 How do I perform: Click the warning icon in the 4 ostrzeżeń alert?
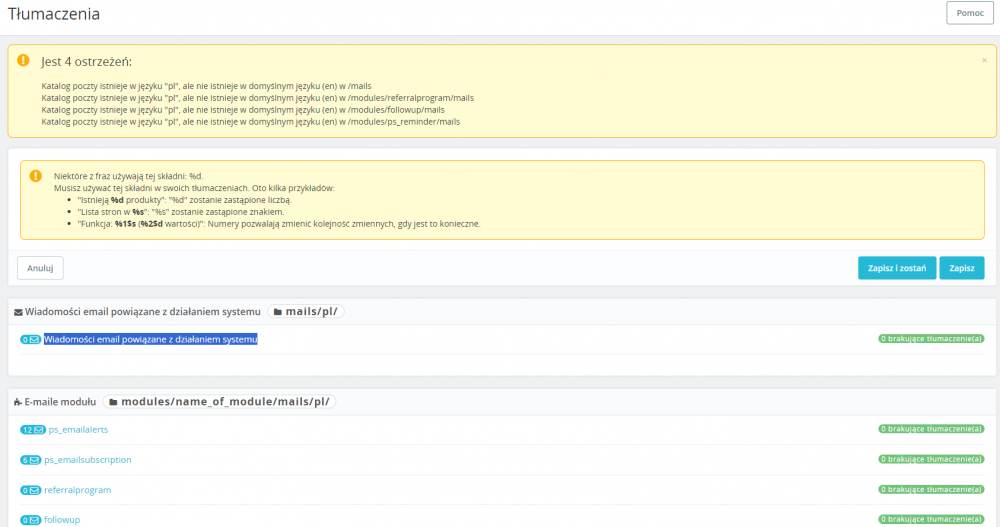tap(23, 60)
